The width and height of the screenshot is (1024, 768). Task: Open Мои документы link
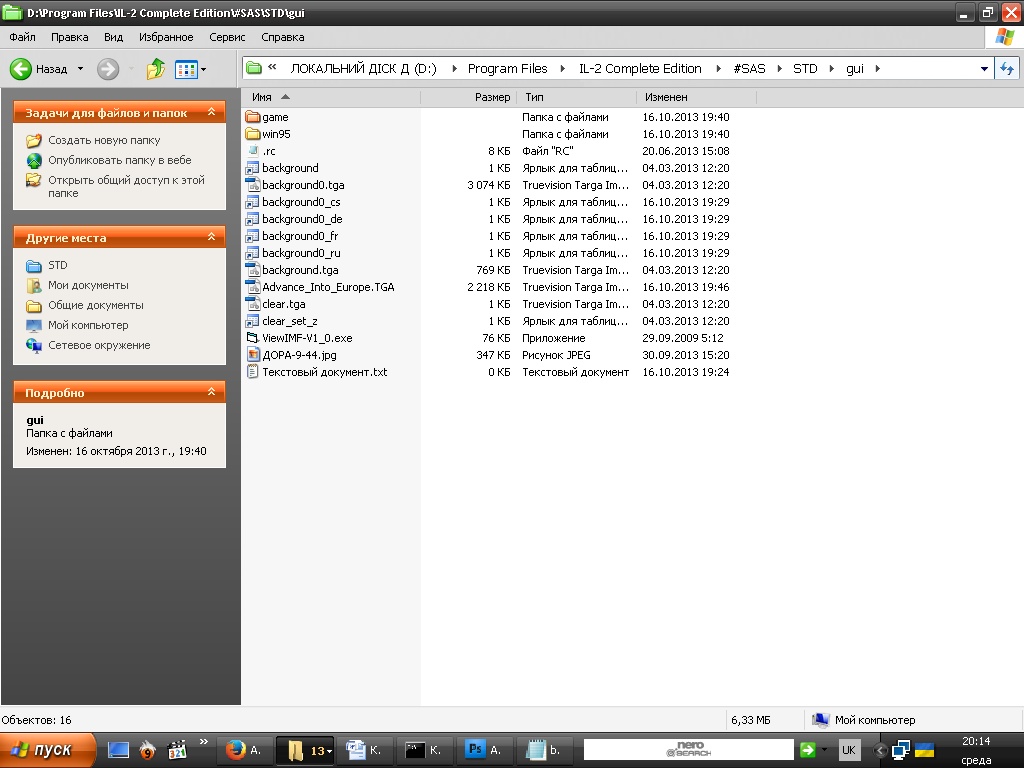coord(88,285)
